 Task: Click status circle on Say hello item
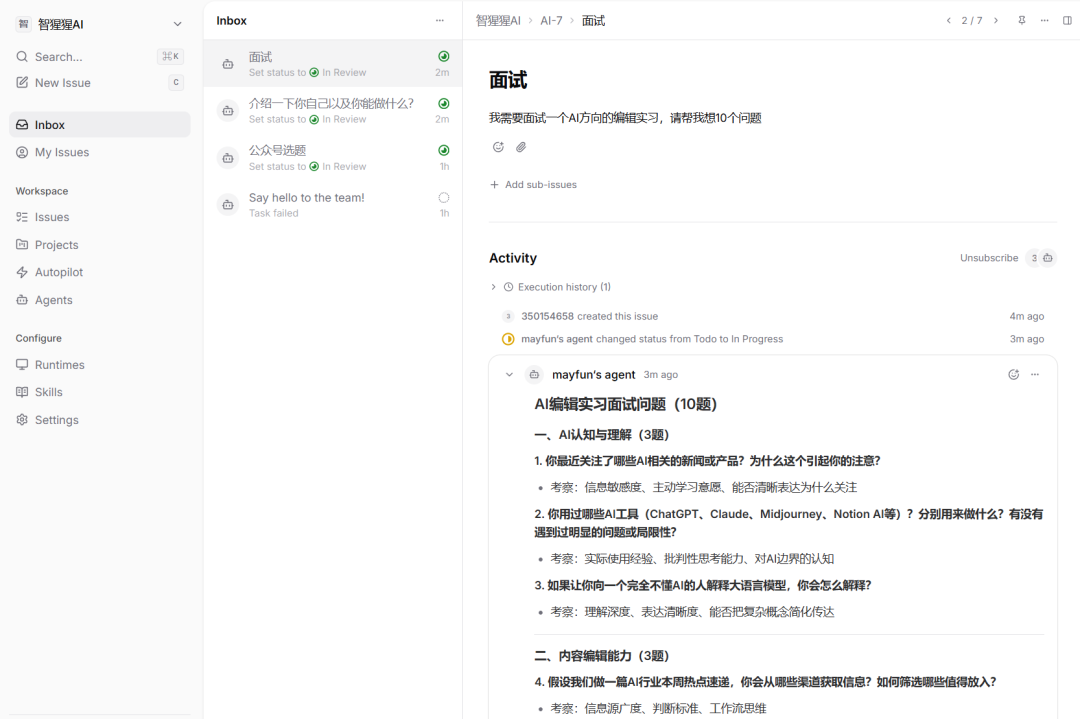pos(443,198)
